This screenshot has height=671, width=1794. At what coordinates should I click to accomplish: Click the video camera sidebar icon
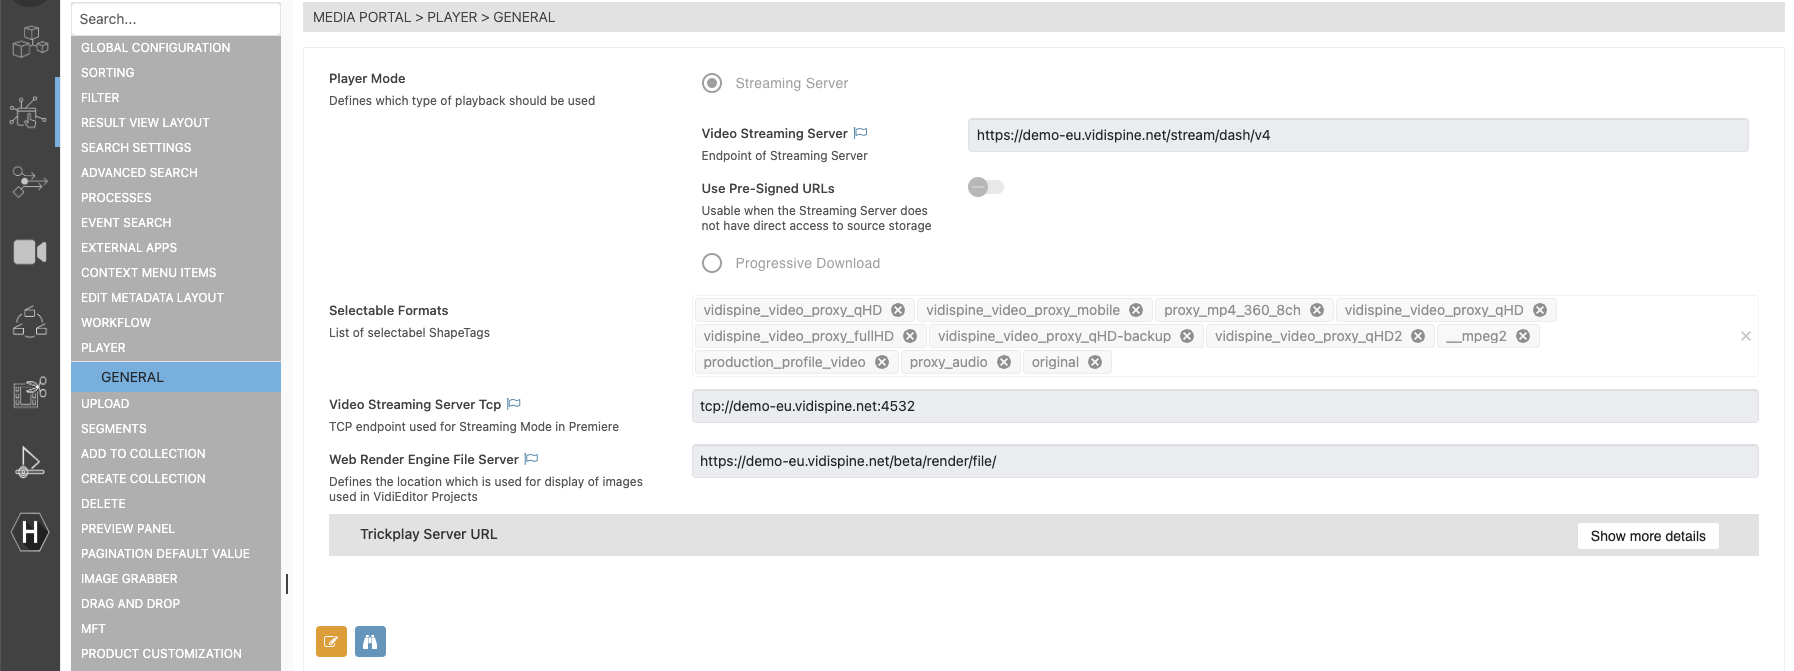(29, 252)
